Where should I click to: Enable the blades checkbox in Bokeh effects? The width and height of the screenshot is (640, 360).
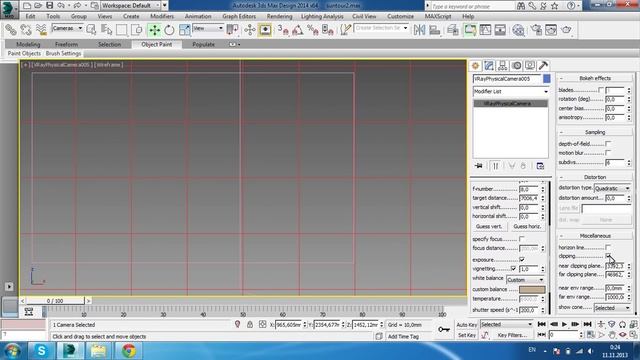pos(601,90)
